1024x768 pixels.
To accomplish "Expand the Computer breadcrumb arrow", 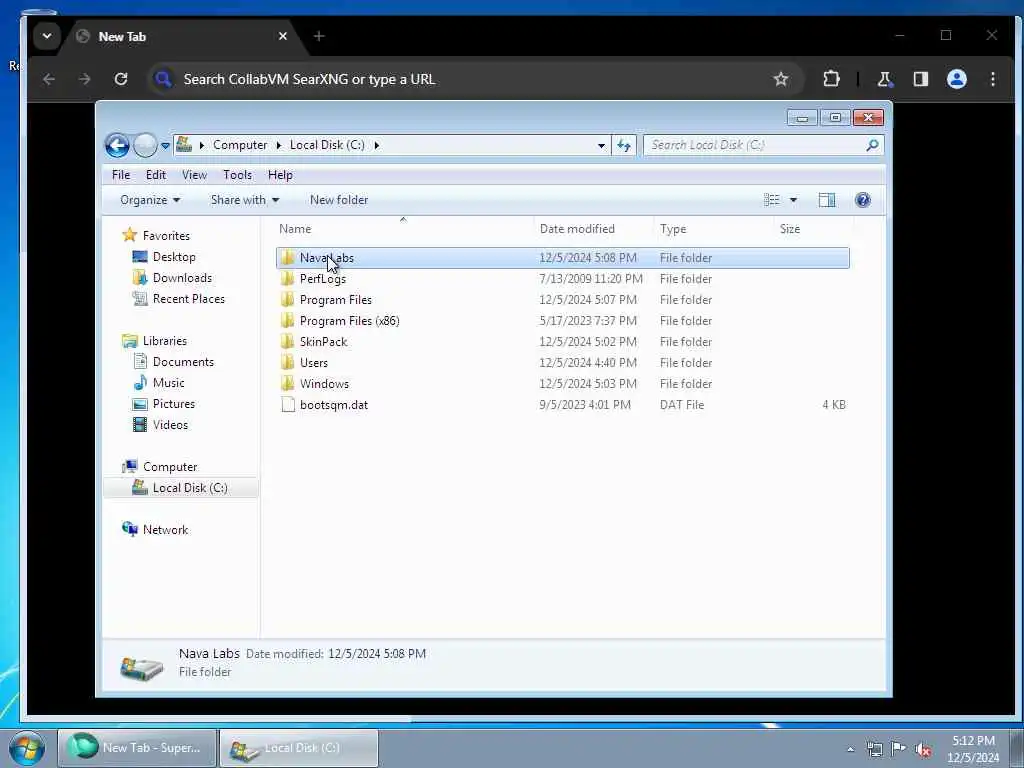I will [x=279, y=145].
